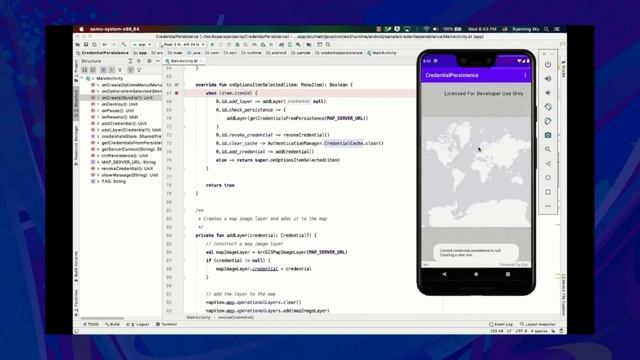Click the sample breadcrumb in the navigation bar

tap(301, 53)
